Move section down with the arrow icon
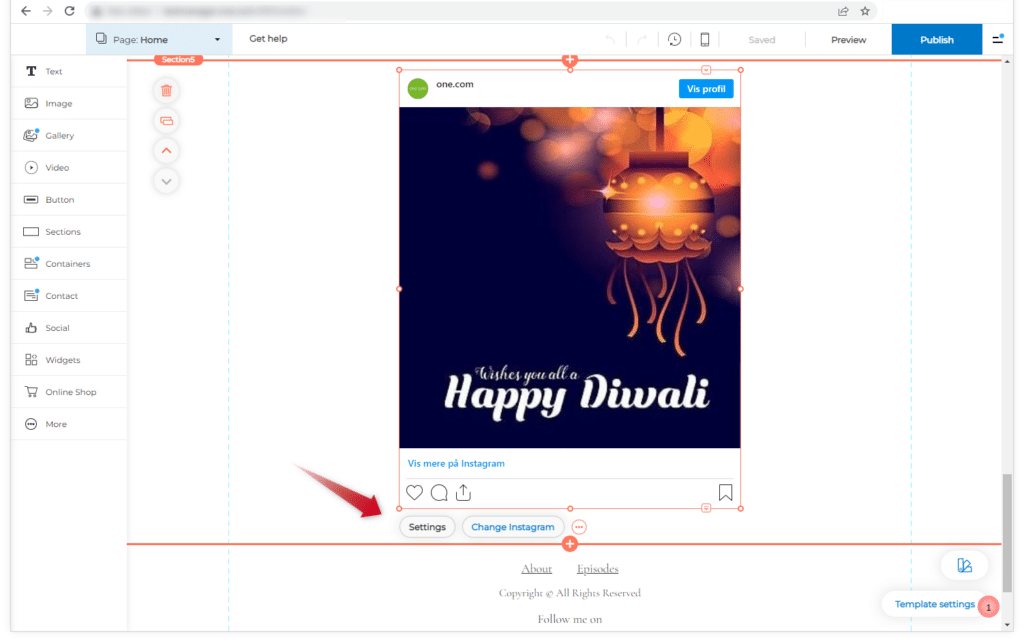The height and width of the screenshot is (642, 1024). click(166, 181)
